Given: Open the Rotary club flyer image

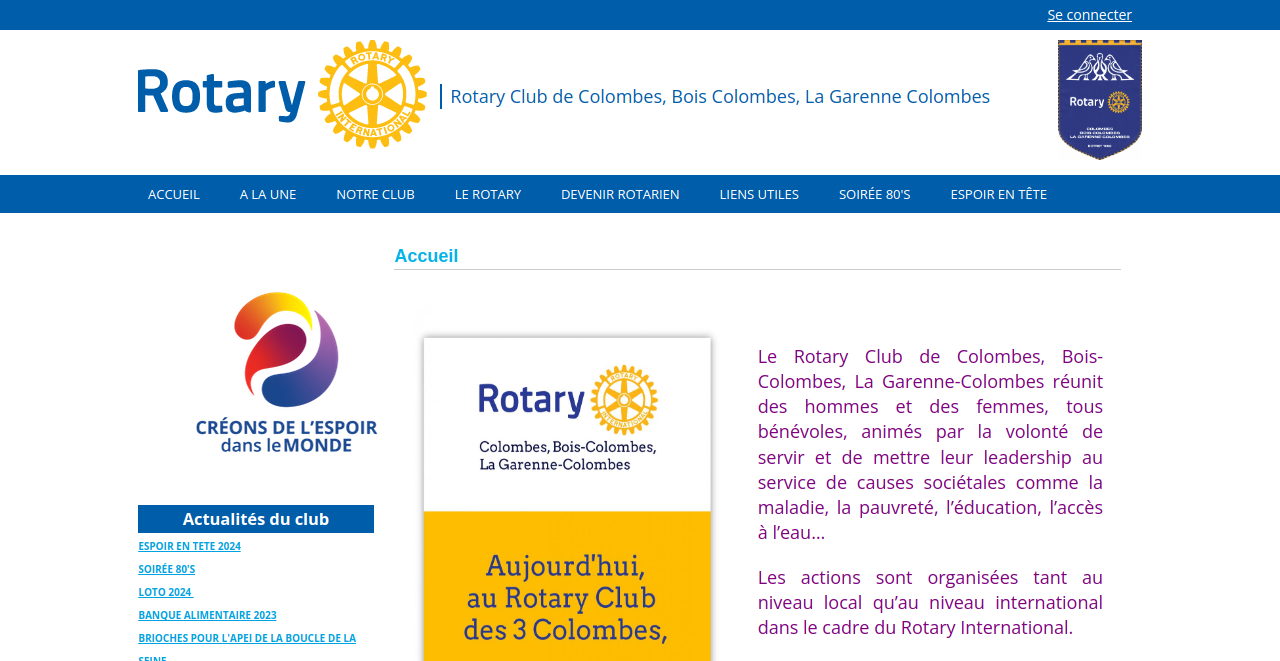Looking at the screenshot, I should [x=567, y=499].
